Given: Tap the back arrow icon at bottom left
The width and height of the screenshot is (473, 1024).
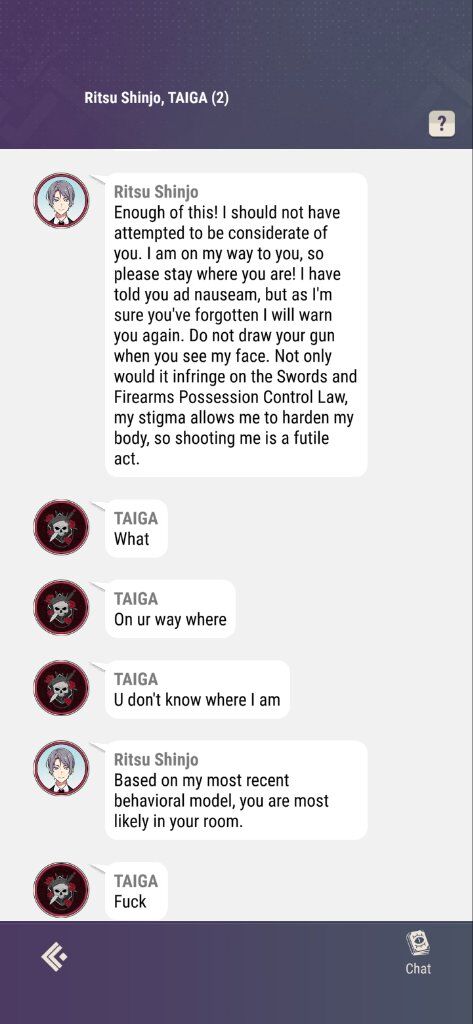Looking at the screenshot, I should [54, 957].
